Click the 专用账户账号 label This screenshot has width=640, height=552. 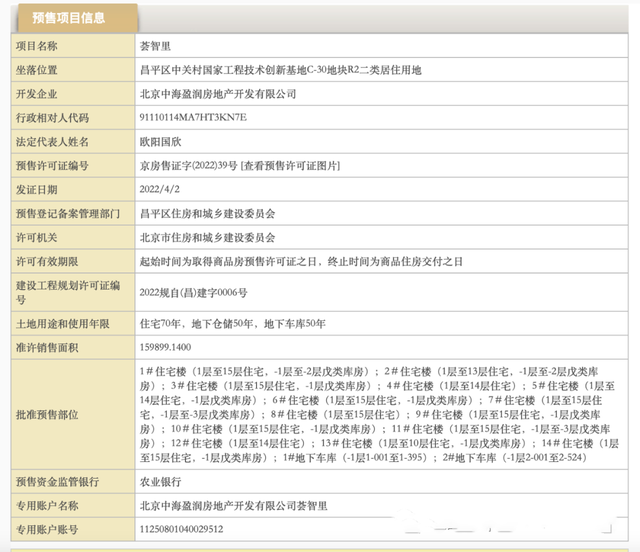click(47, 530)
